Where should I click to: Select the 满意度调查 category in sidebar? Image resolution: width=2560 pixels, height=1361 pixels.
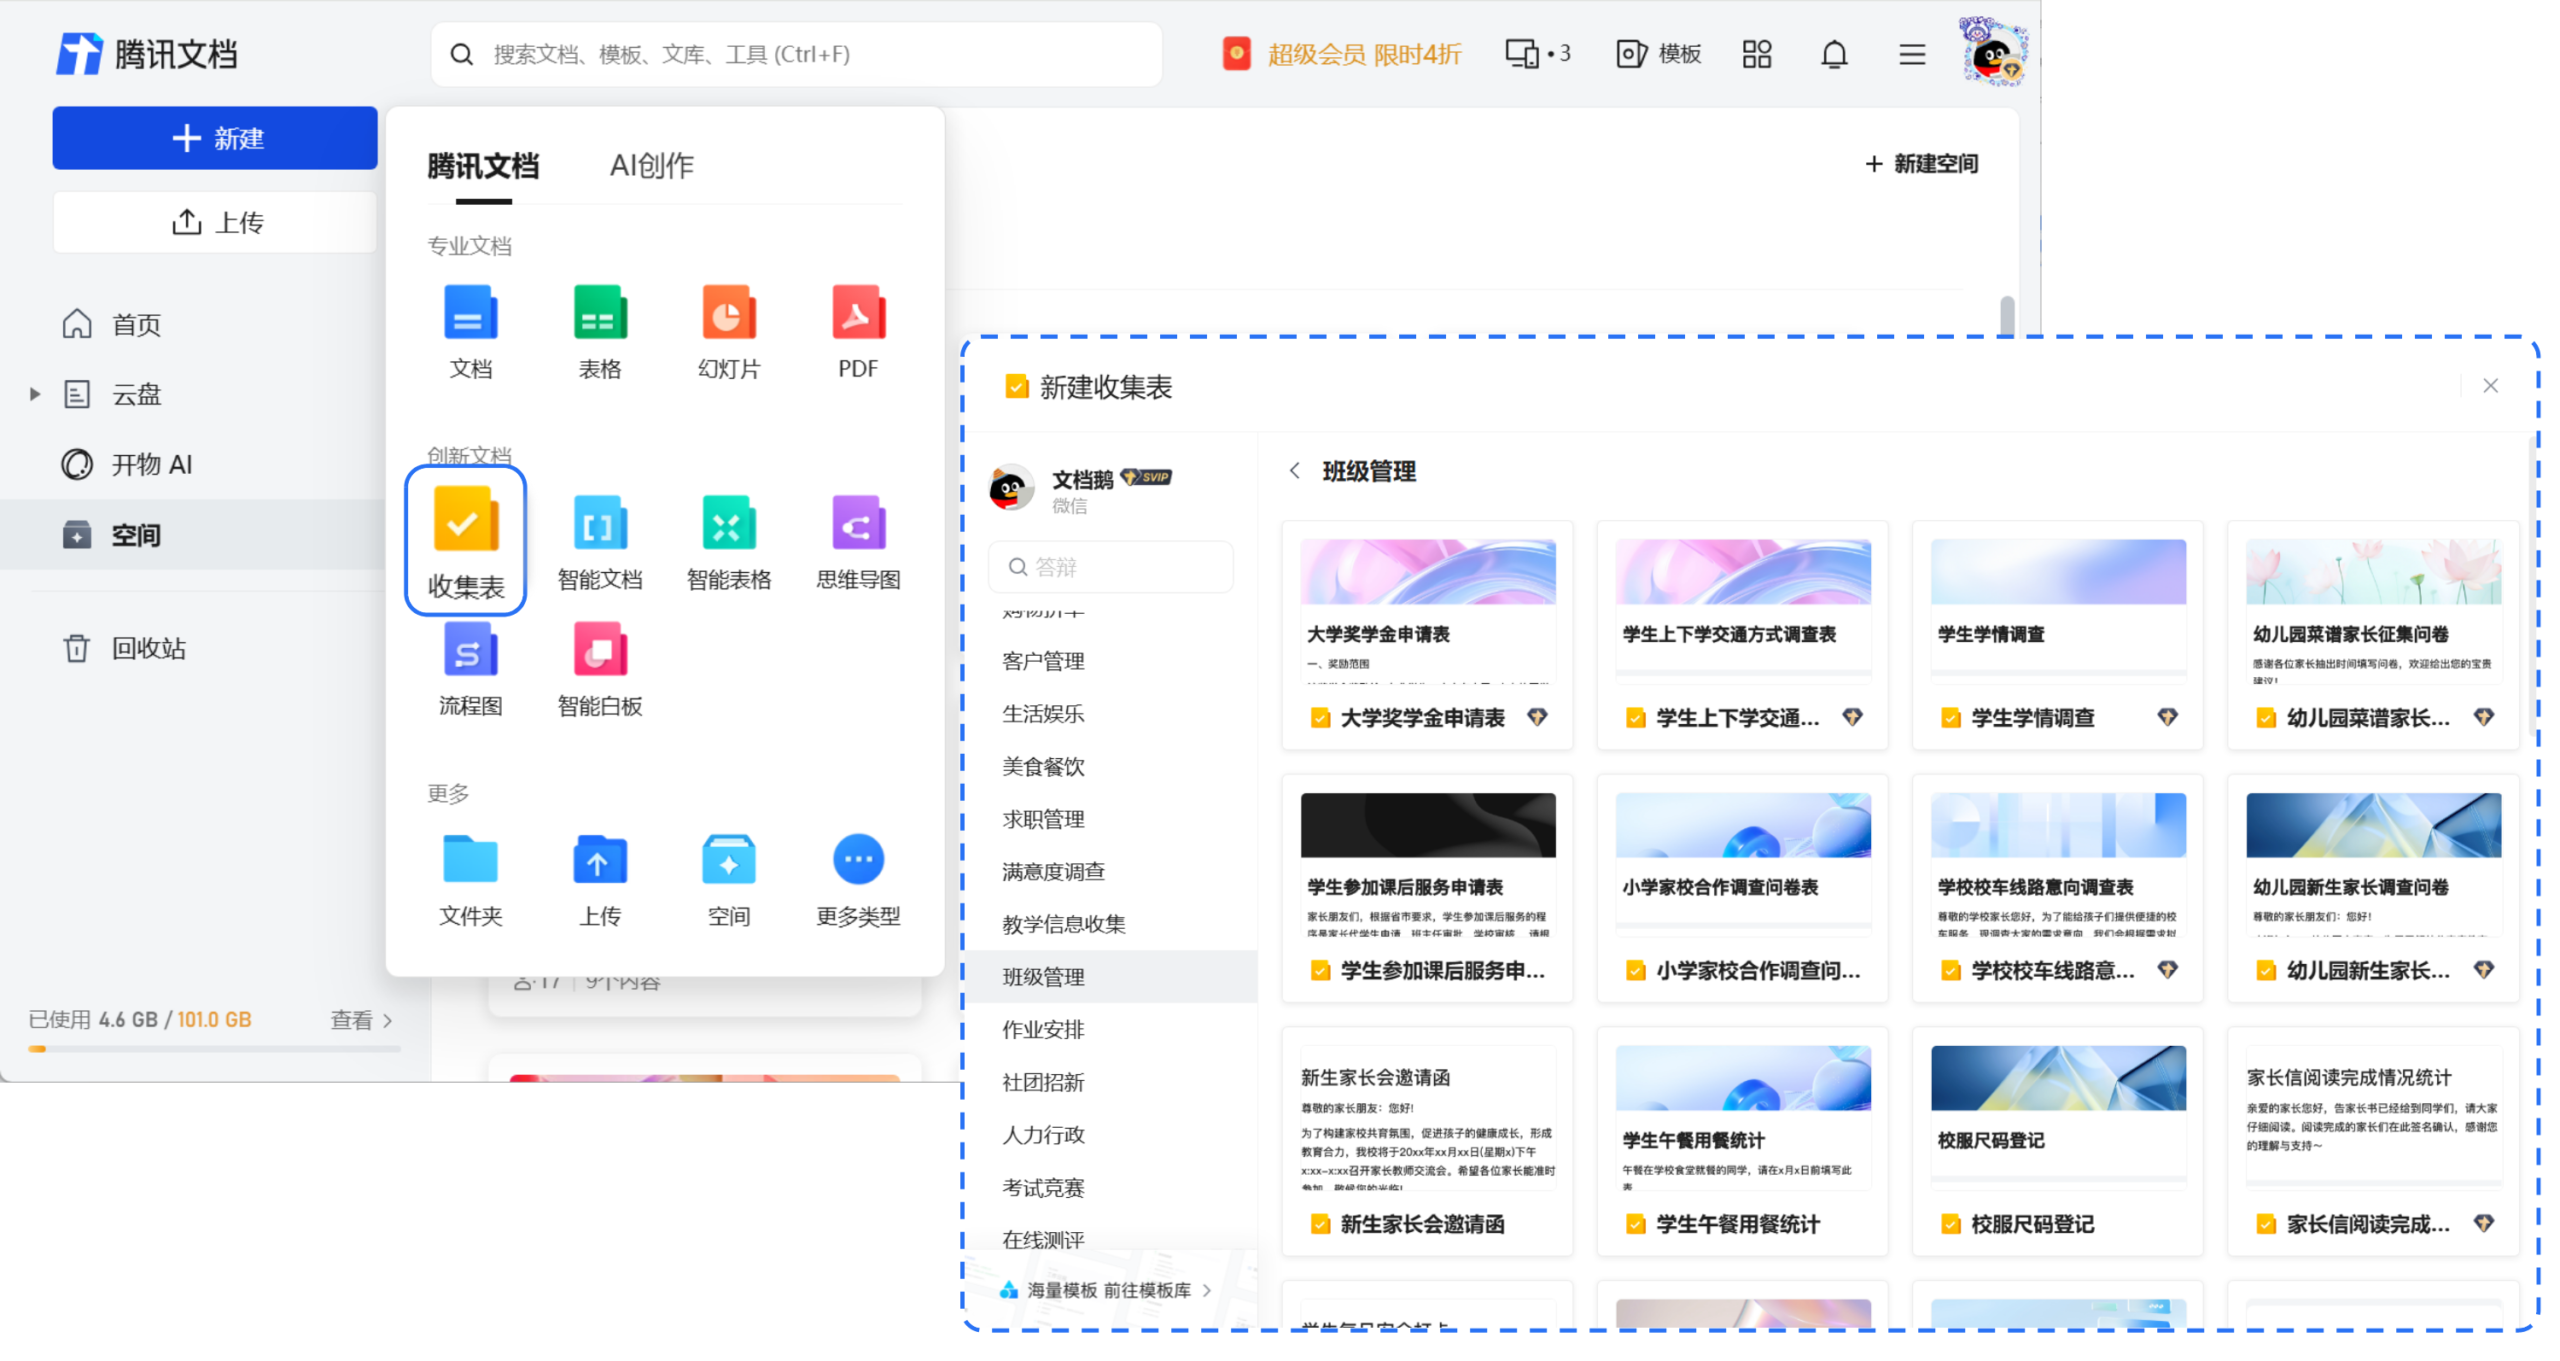tap(1053, 871)
